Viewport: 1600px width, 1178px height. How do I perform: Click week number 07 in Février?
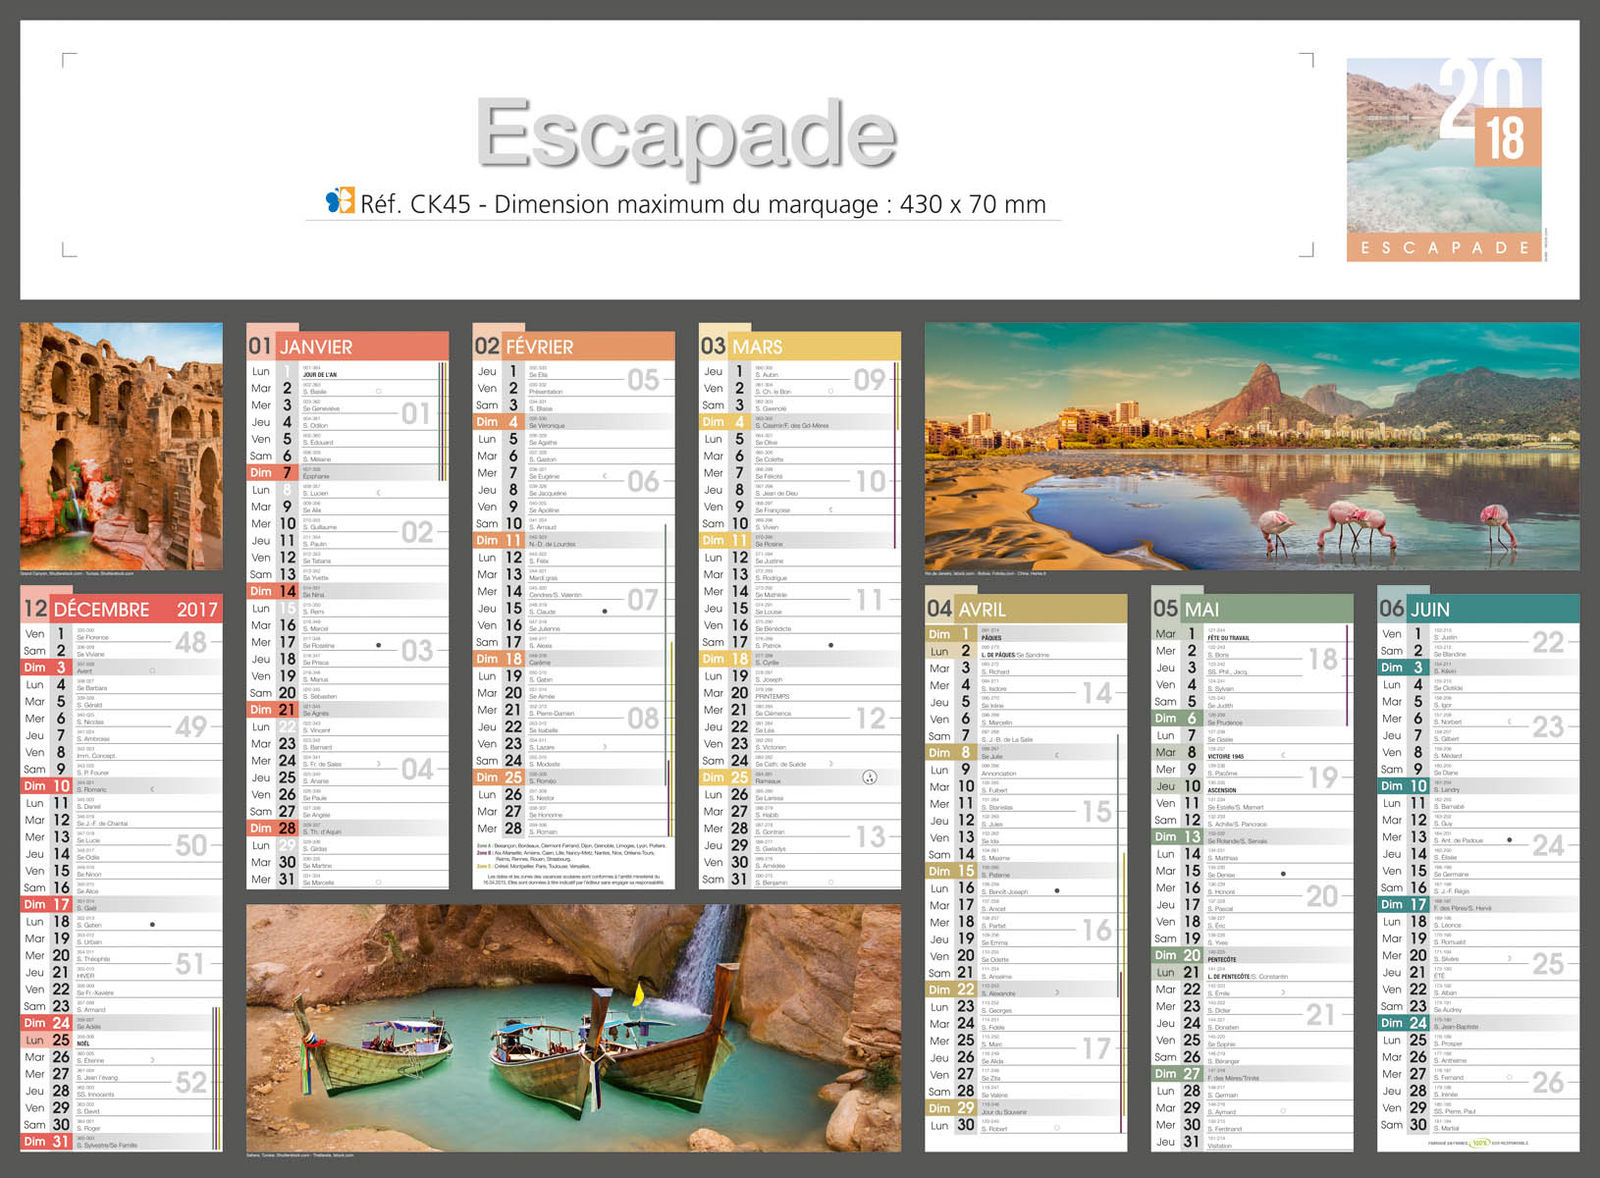pos(643,600)
